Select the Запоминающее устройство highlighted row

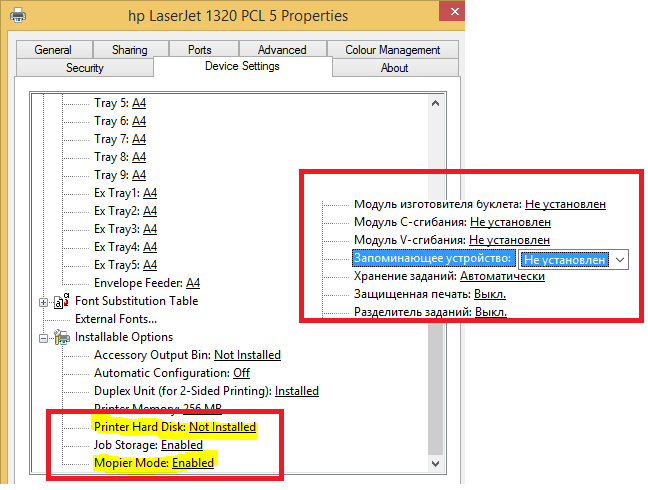(433, 258)
